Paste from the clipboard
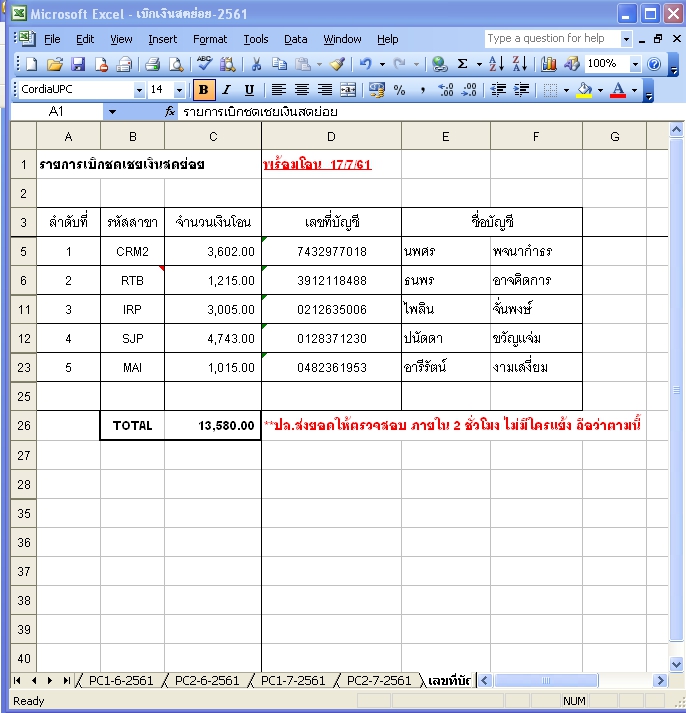Screen dimensions: 686x713 (x=302, y=64)
